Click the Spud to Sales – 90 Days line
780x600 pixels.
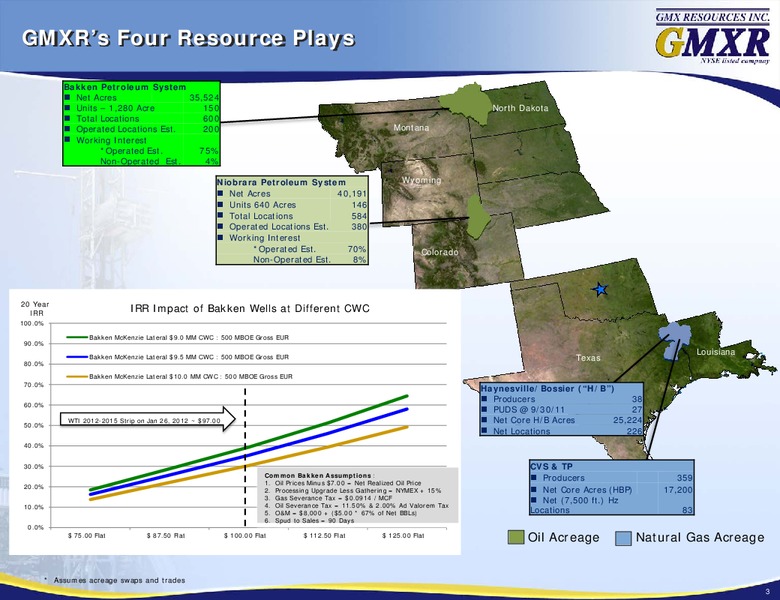tap(309, 520)
